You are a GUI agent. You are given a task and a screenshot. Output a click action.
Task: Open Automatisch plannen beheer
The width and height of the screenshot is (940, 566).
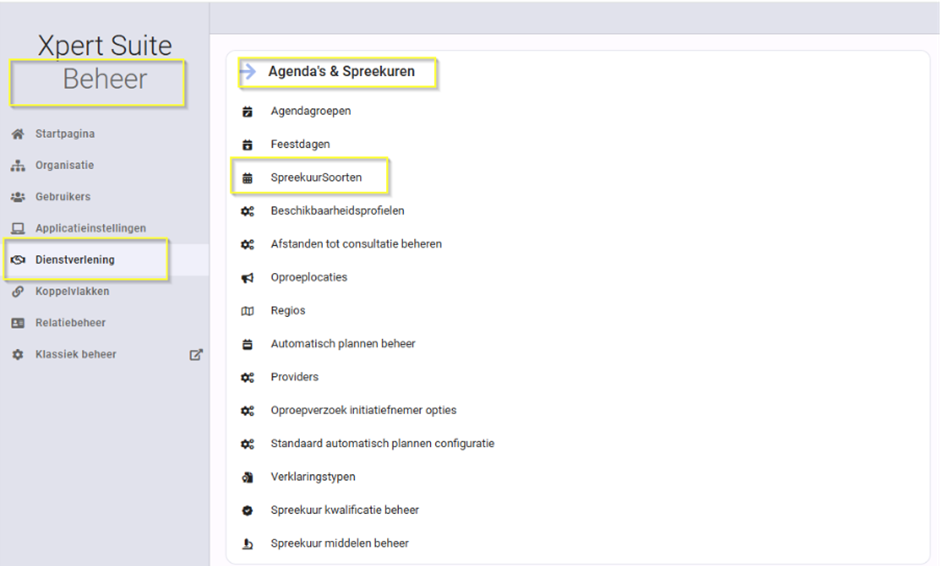[343, 344]
